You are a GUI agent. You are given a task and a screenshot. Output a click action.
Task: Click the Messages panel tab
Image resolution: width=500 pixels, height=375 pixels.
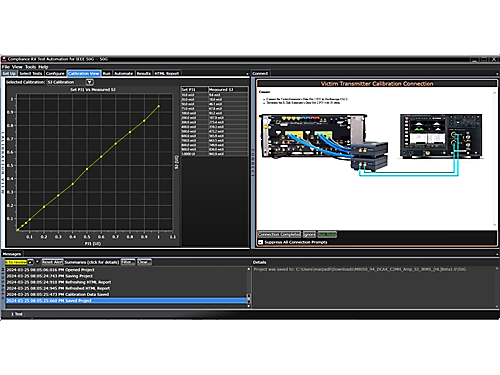click(12, 254)
